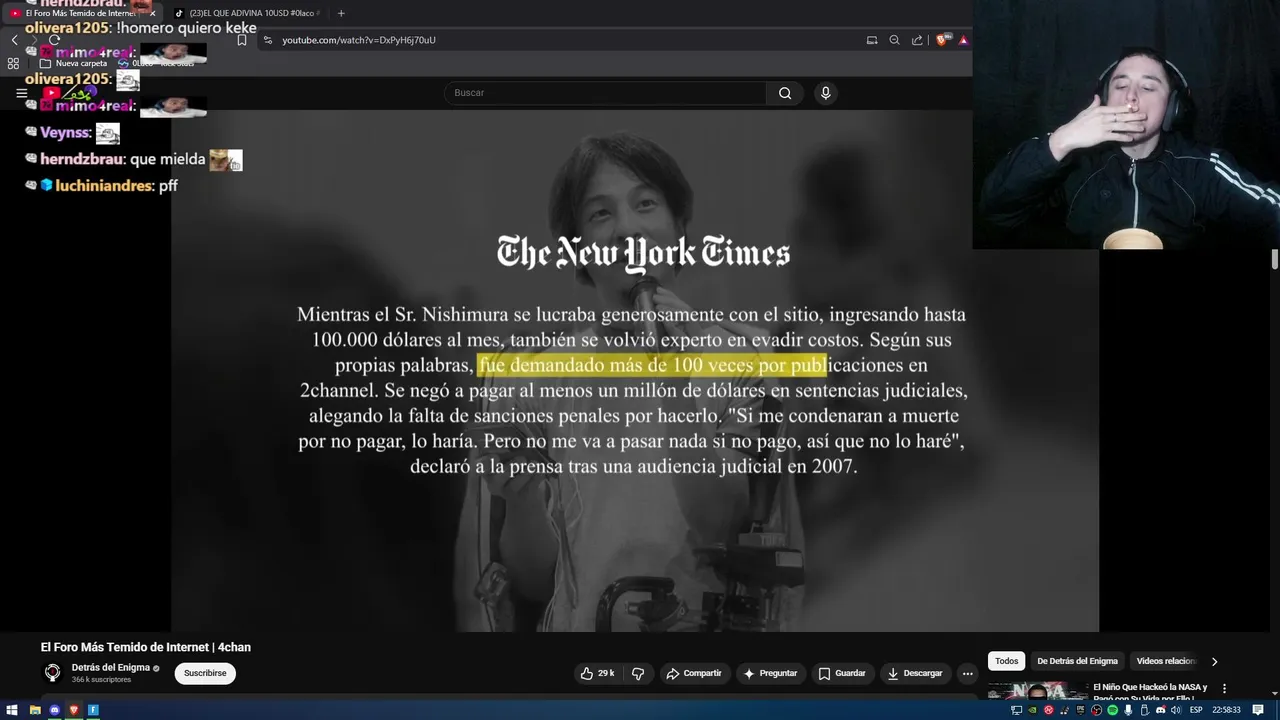Save the video with 'Guardar' button

click(841, 673)
